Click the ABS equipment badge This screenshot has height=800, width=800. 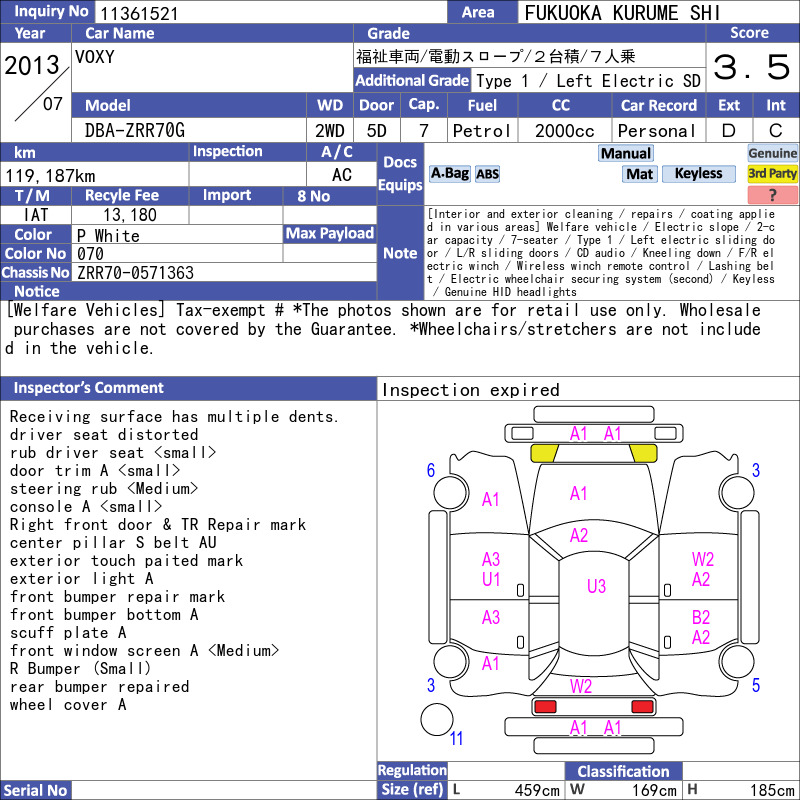pos(487,174)
